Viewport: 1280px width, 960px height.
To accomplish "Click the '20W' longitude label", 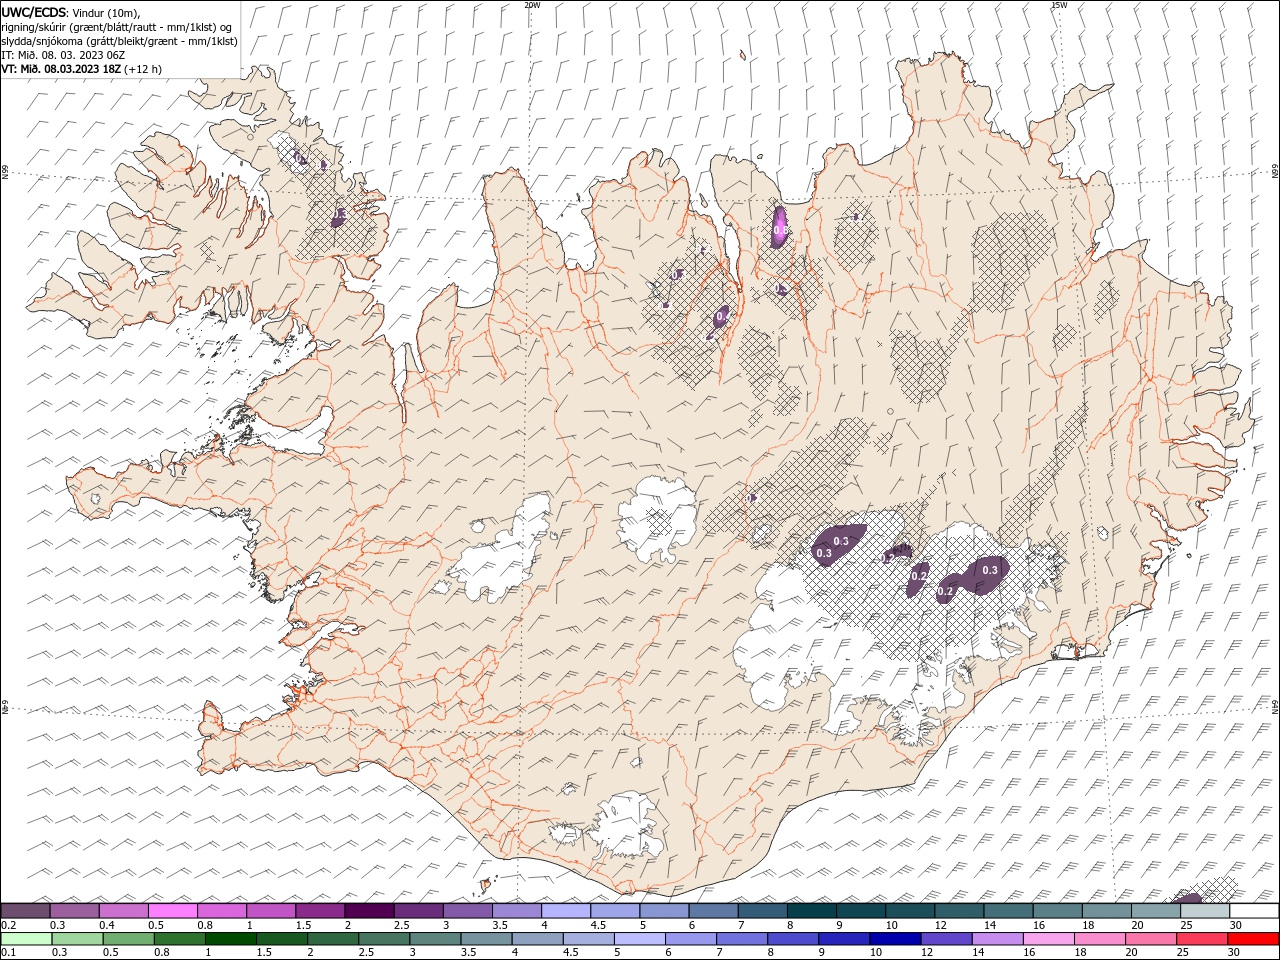I will click(x=532, y=4).
